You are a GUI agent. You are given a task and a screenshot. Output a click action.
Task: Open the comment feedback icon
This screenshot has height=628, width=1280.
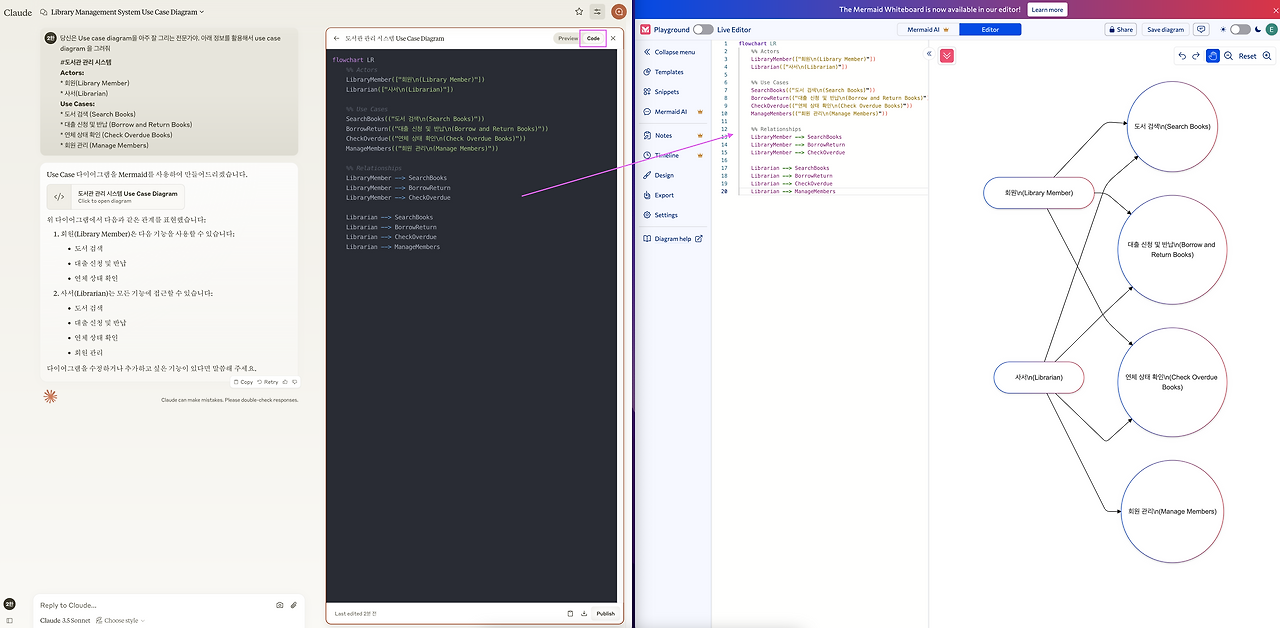click(x=1201, y=30)
